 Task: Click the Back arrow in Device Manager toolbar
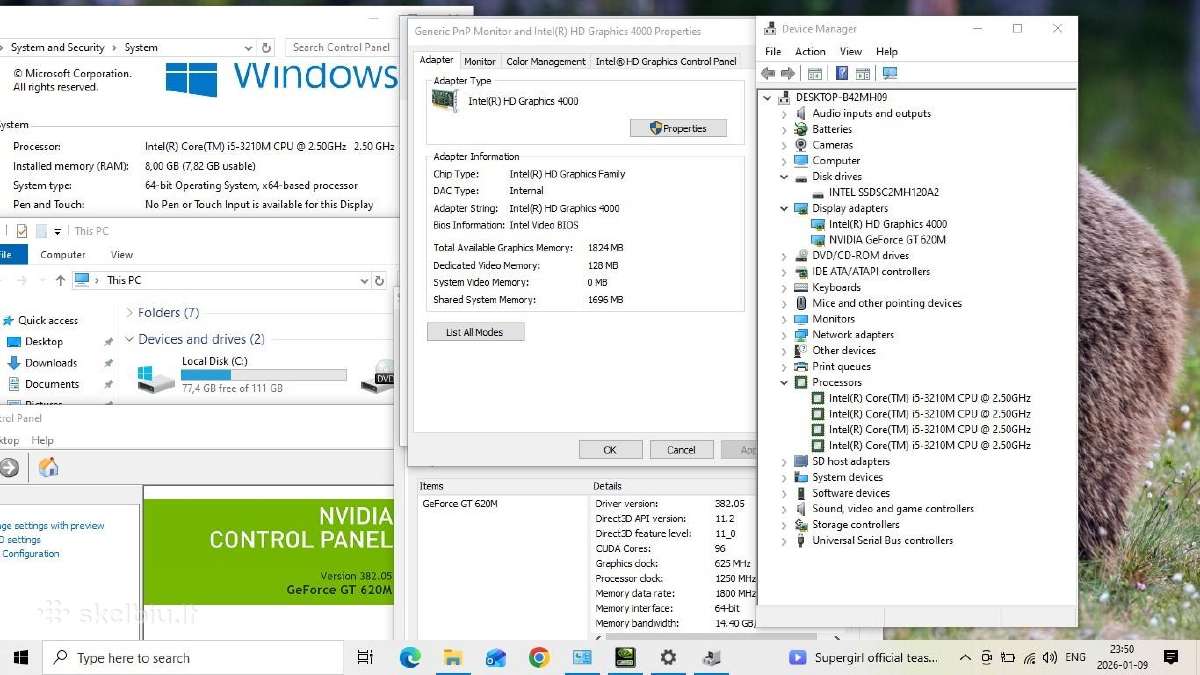768,74
